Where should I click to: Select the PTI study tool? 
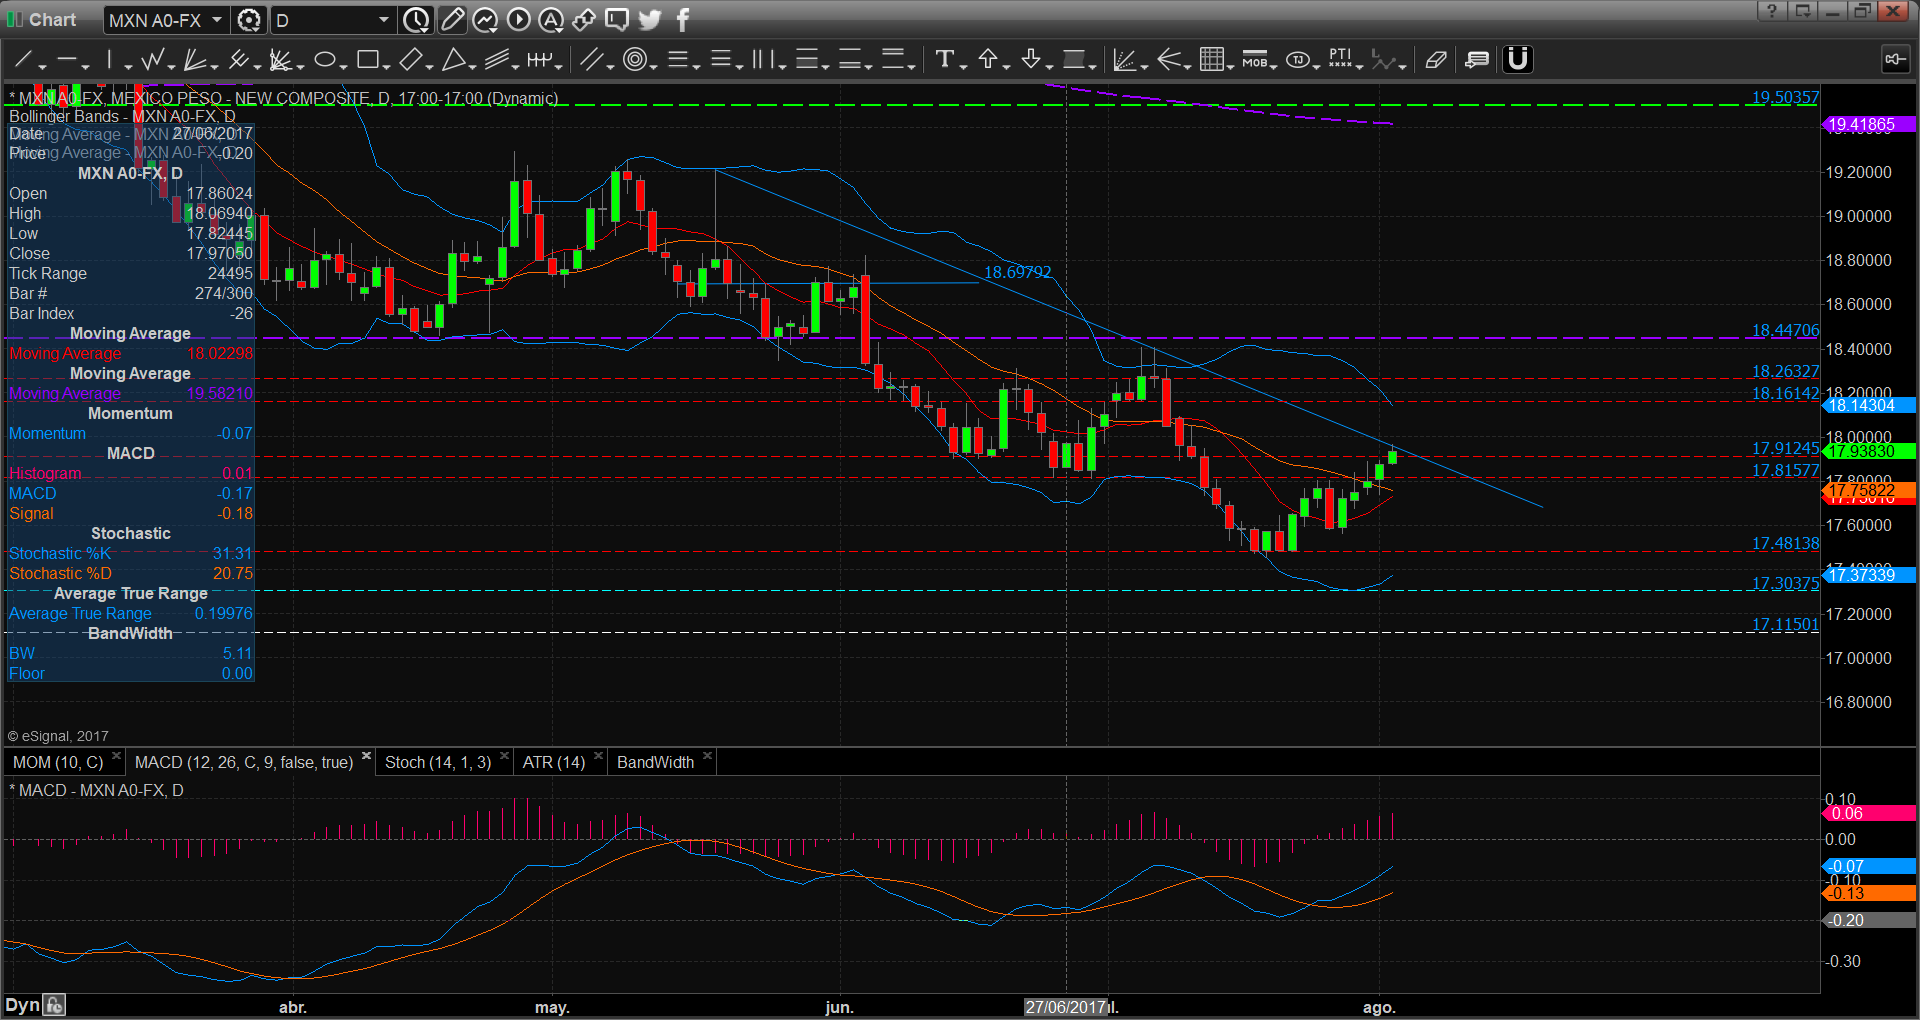(1340, 60)
